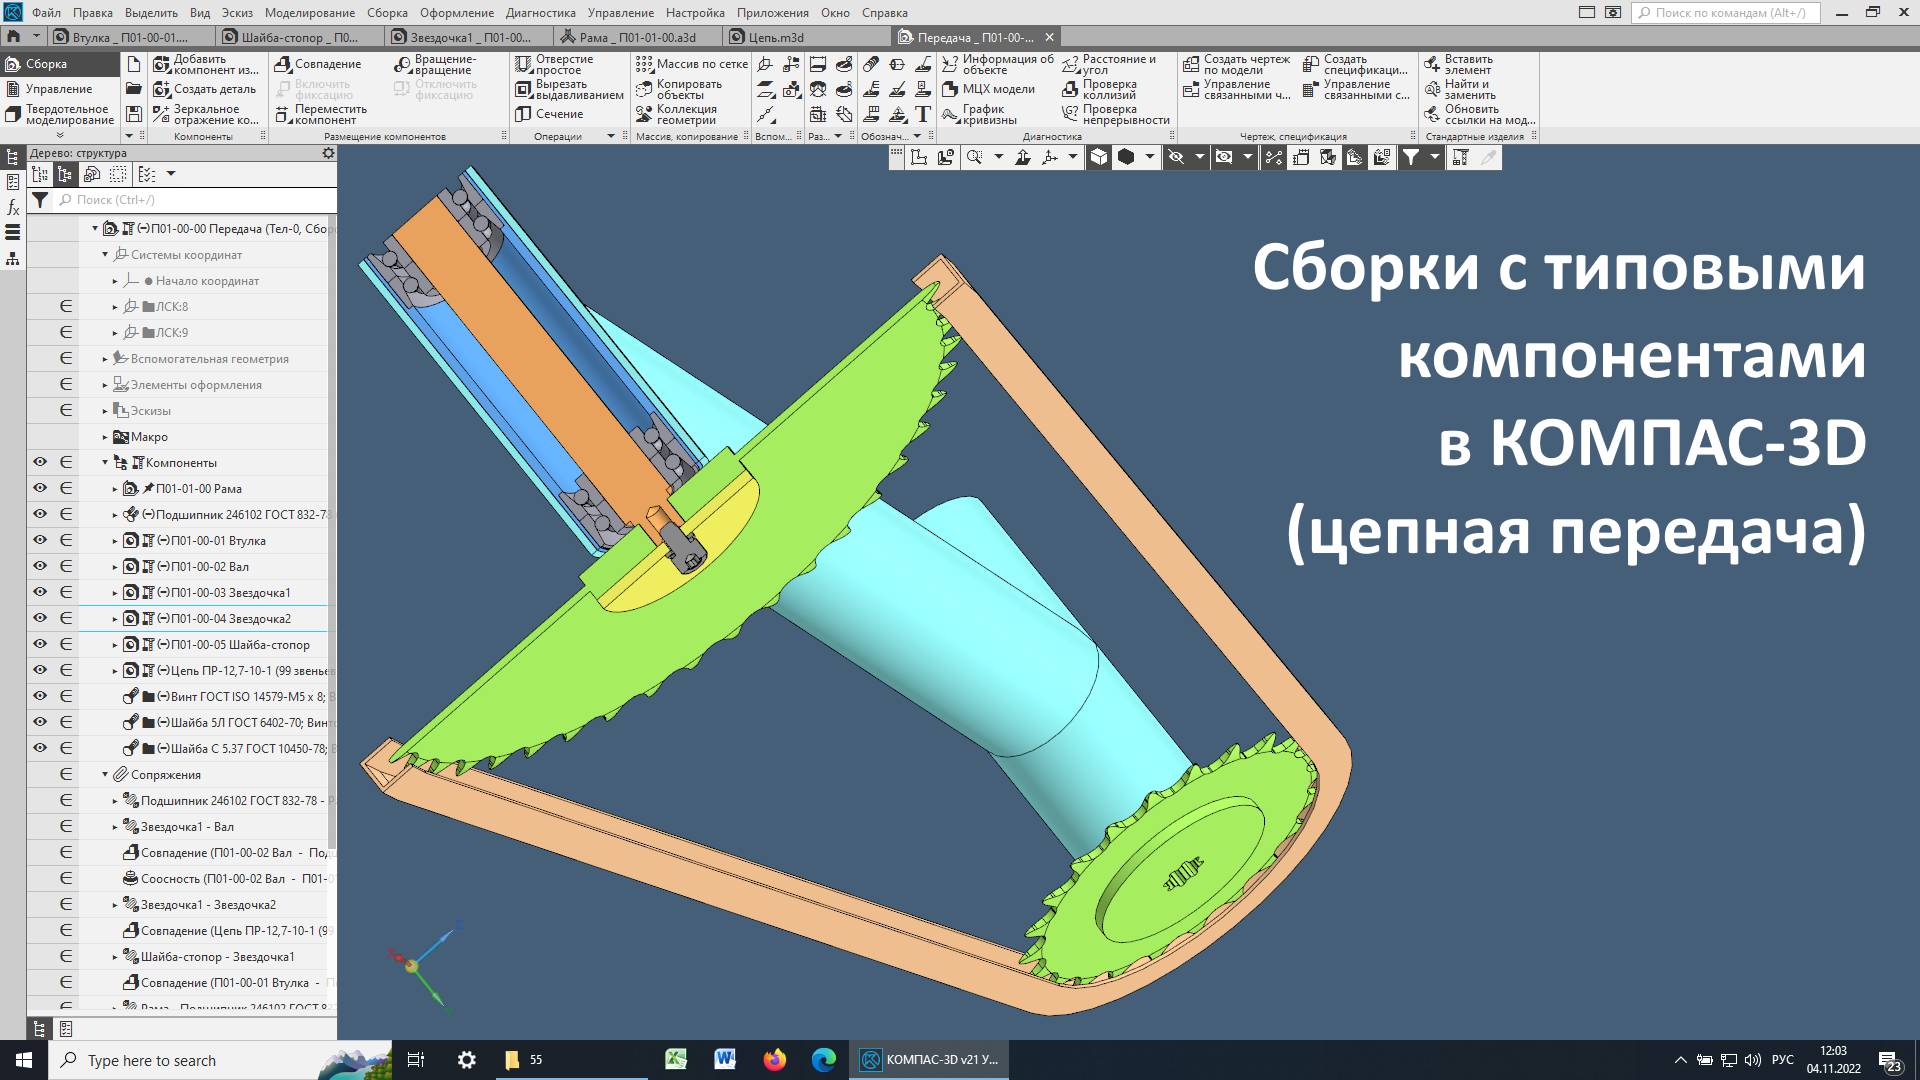This screenshot has width=1920, height=1080.
Task: Click the Create drawing from model icon
Action: [1191, 64]
